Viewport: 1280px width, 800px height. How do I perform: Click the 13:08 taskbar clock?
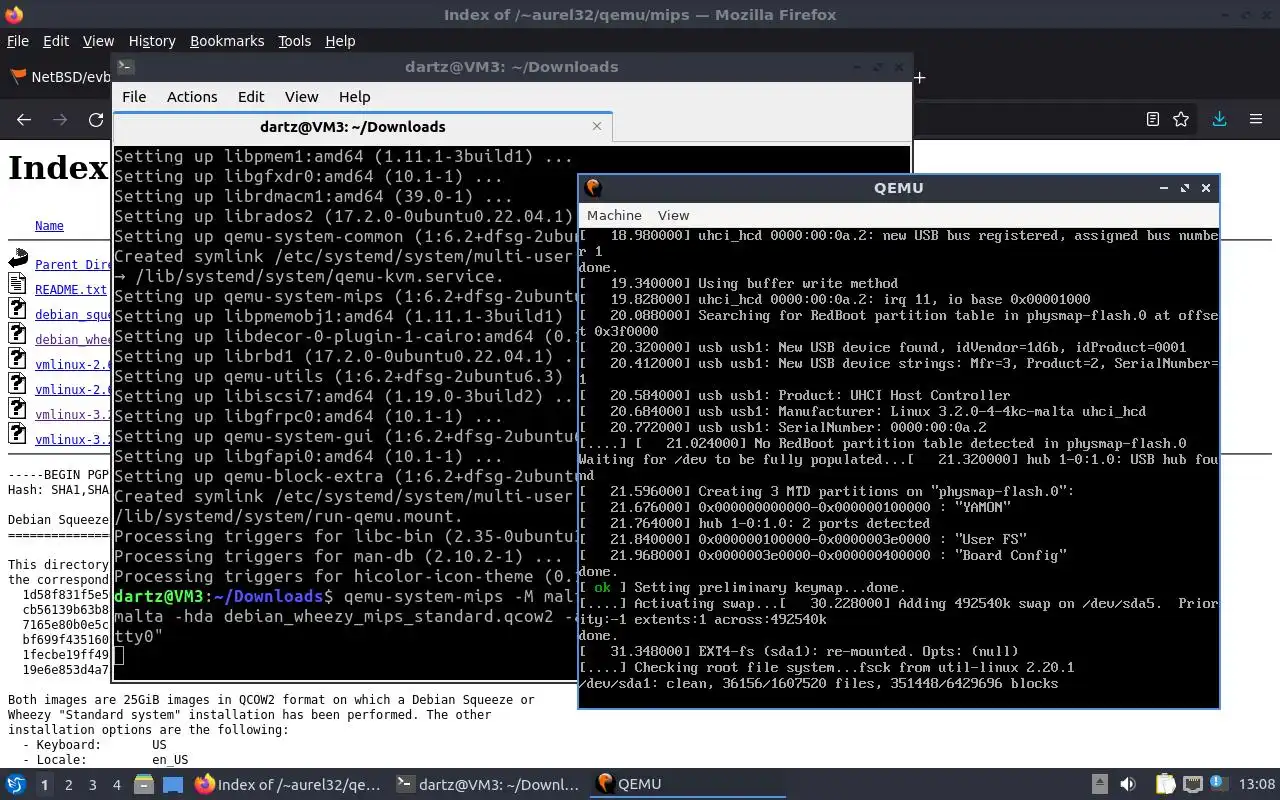(x=1257, y=784)
